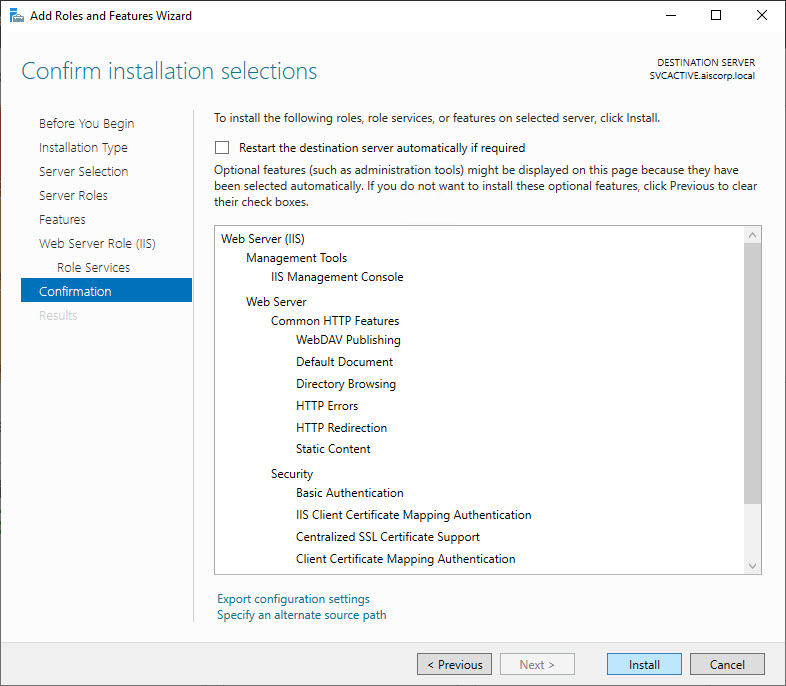Select Installation Type in sidebar
This screenshot has height=686, width=786.
coord(83,148)
